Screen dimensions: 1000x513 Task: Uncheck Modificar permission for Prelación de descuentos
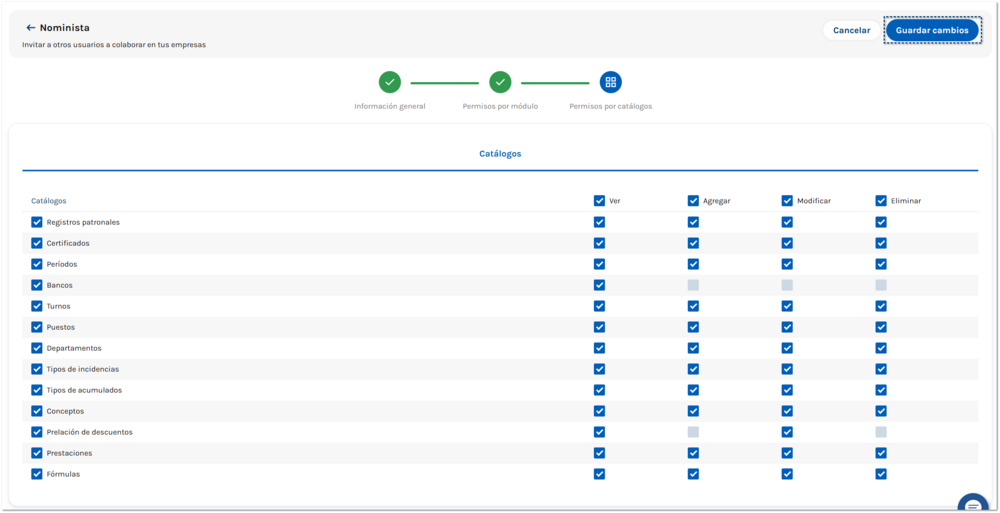787,432
